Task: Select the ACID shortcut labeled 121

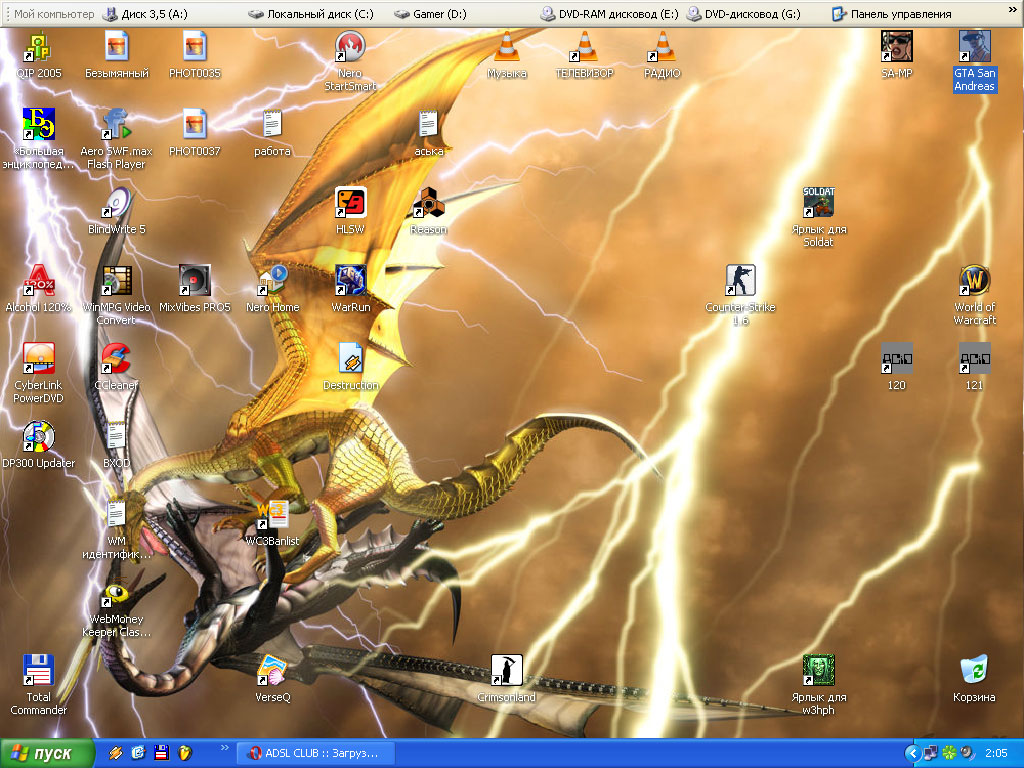Action: (x=974, y=366)
